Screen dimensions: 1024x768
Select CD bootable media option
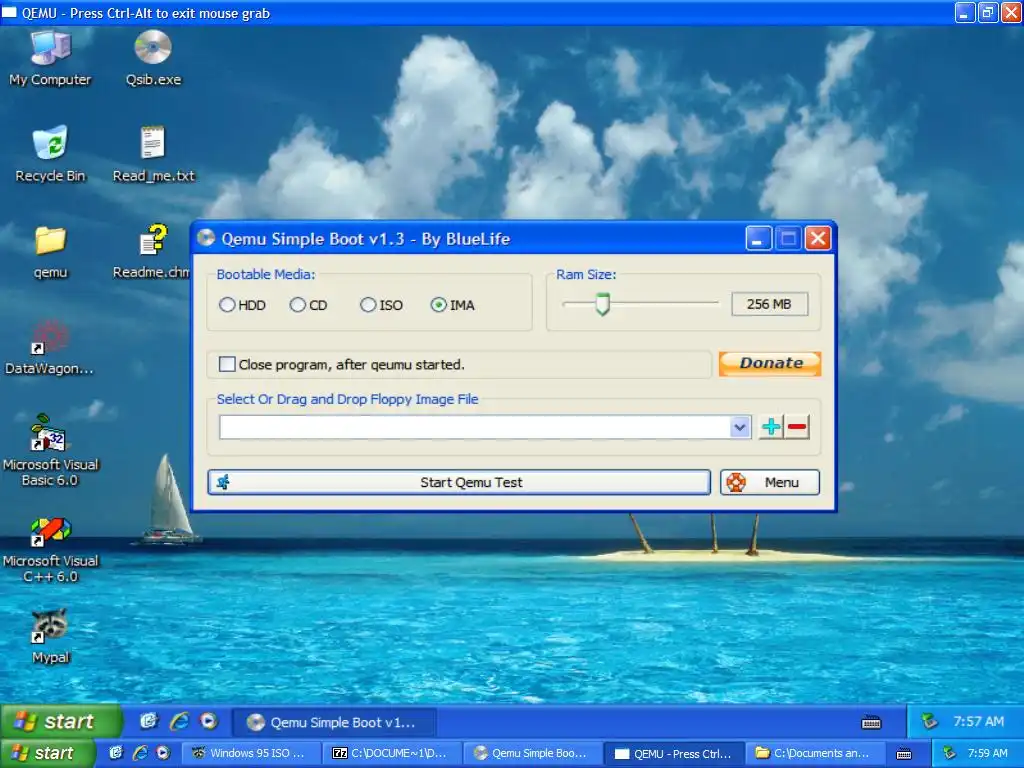click(x=308, y=305)
